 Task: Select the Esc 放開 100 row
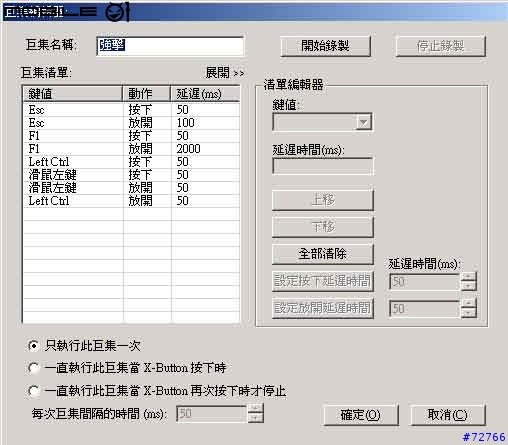(131, 123)
